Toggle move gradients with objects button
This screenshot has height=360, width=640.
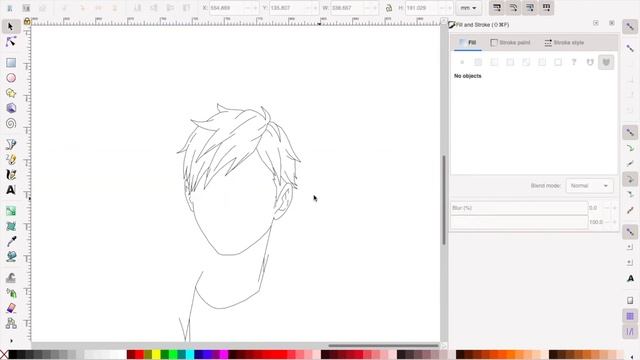pos(530,8)
